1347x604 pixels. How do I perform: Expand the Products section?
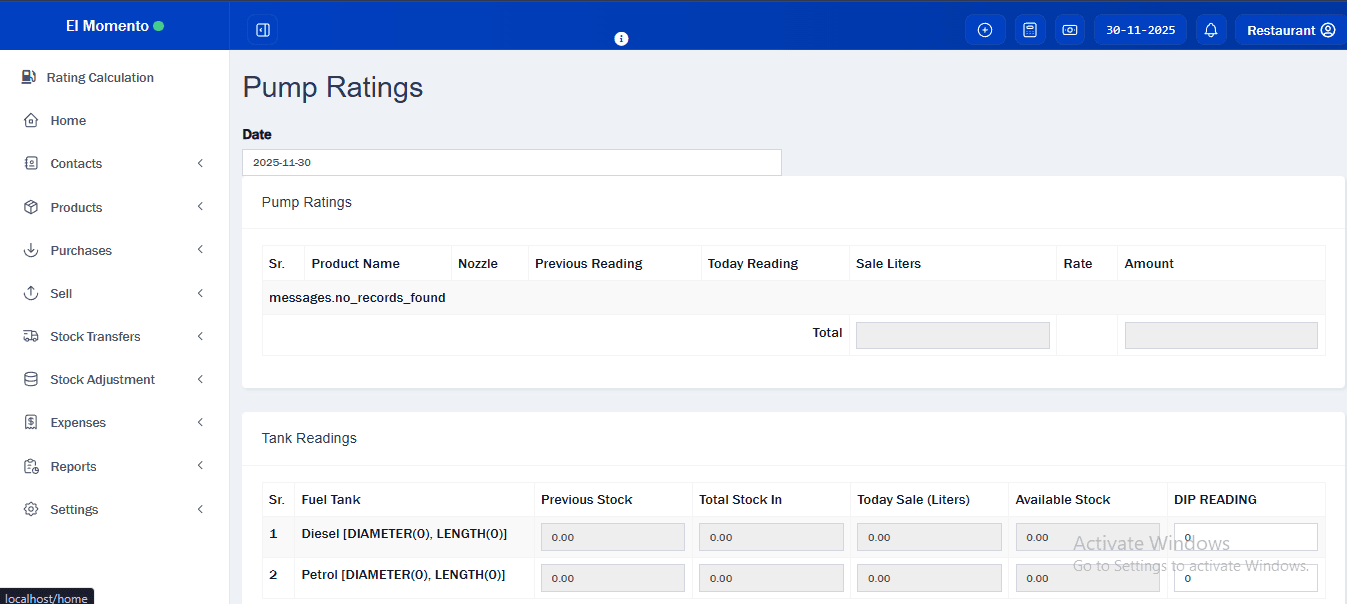[x=199, y=207]
